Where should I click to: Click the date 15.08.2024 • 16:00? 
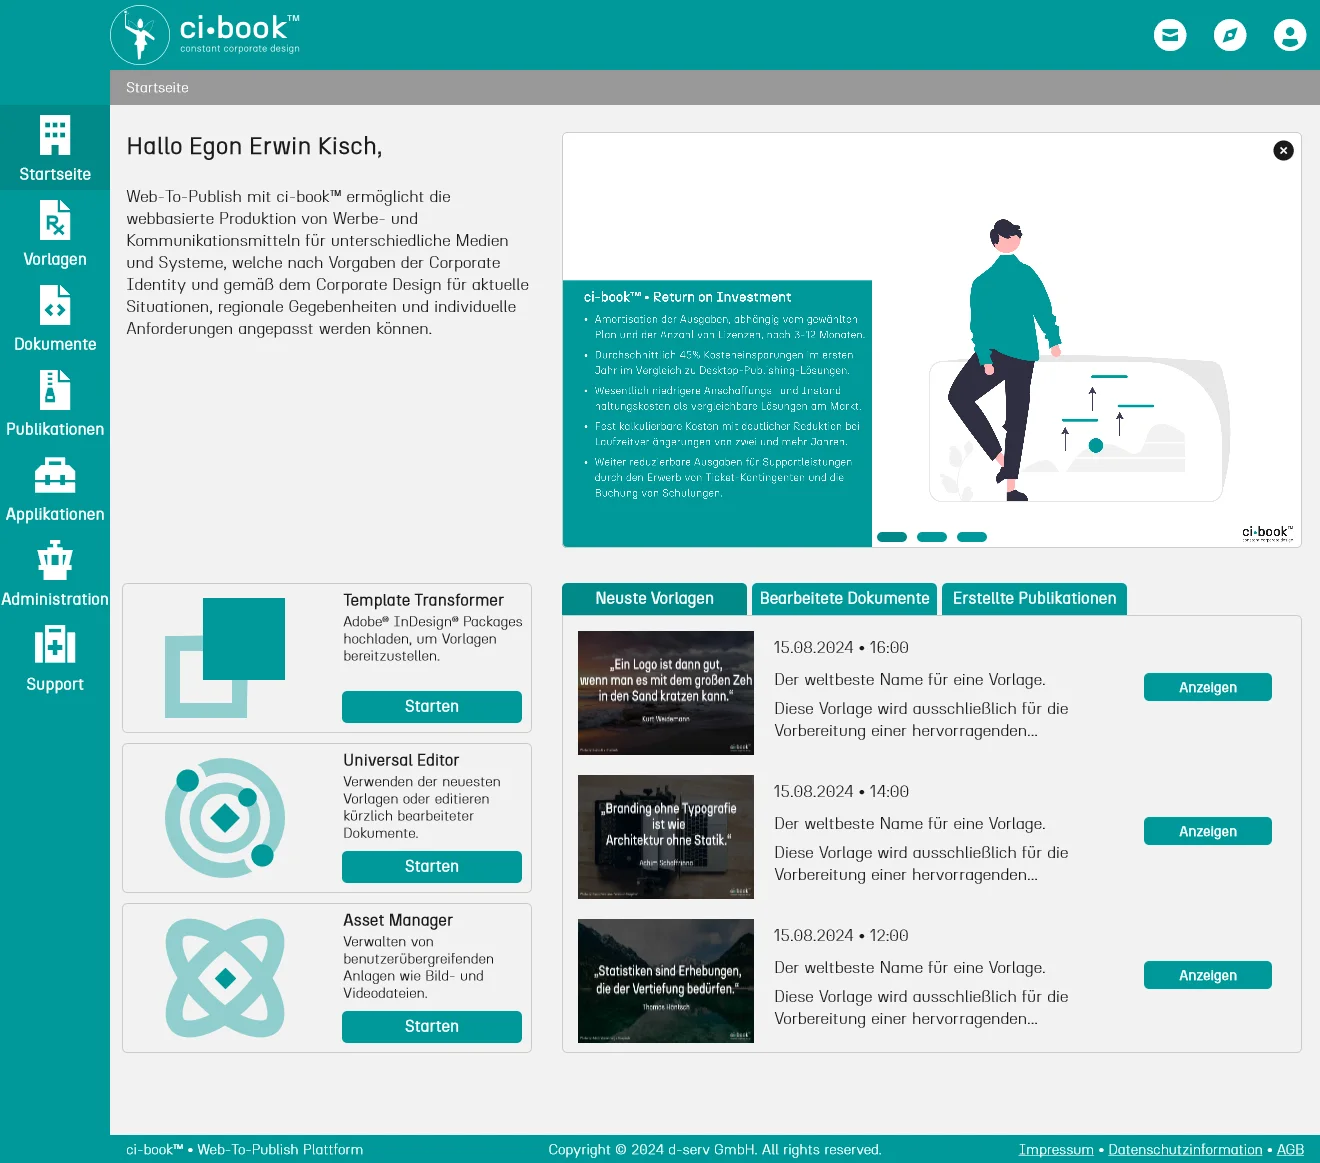[x=841, y=648]
